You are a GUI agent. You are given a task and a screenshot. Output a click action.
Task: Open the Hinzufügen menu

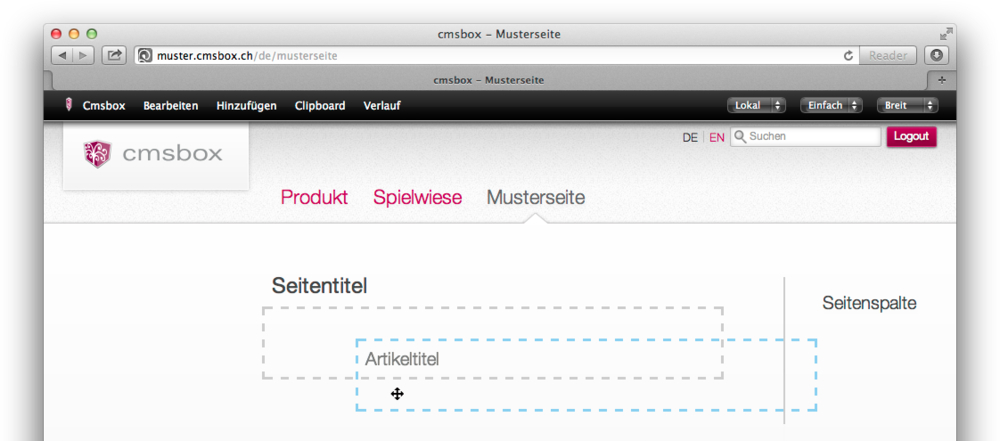(x=246, y=105)
